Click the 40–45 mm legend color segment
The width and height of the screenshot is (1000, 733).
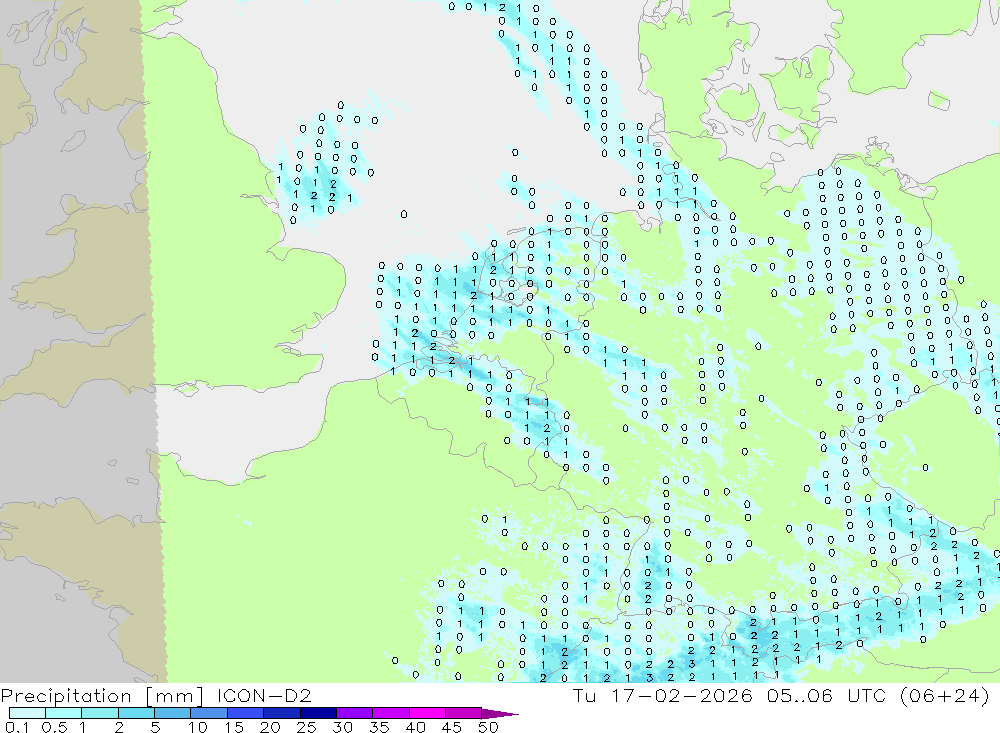[x=427, y=713]
